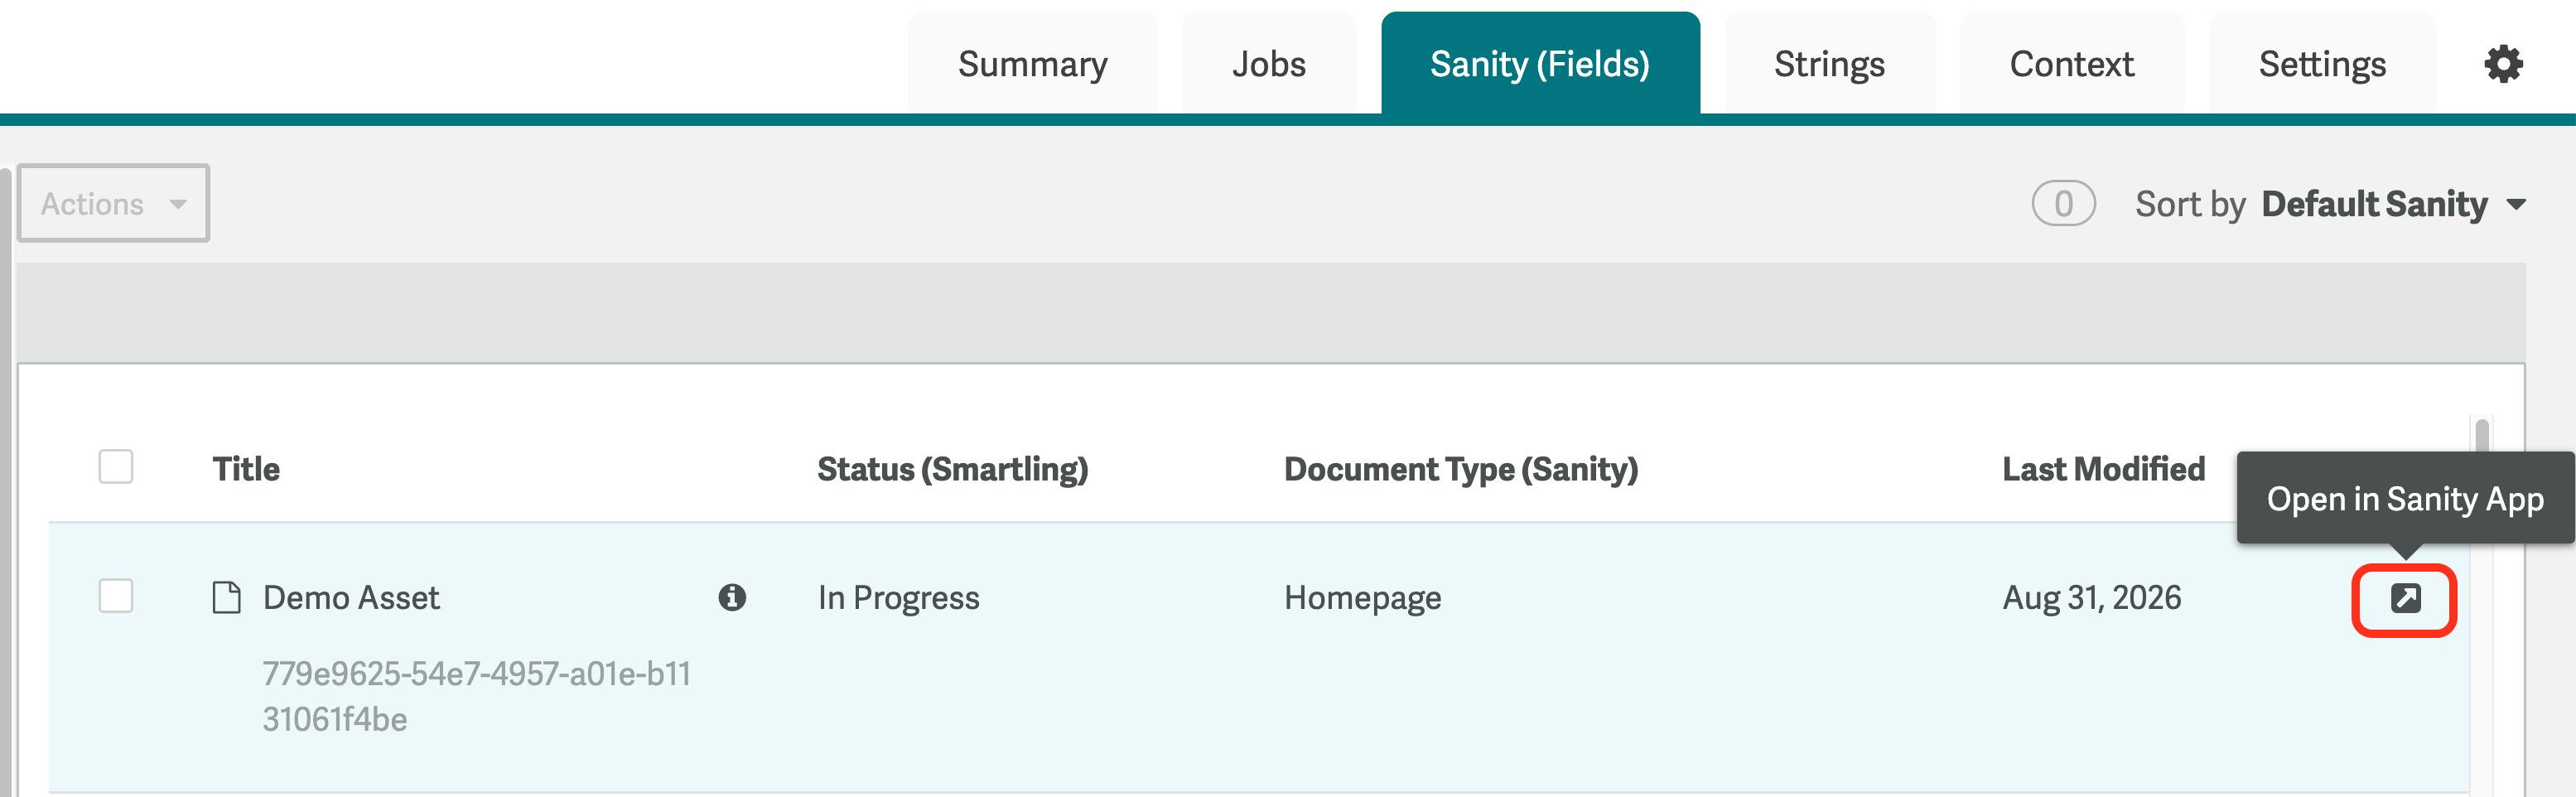Click the Status (Smartling) column header
This screenshot has height=797, width=2576.
pyautogui.click(x=953, y=468)
